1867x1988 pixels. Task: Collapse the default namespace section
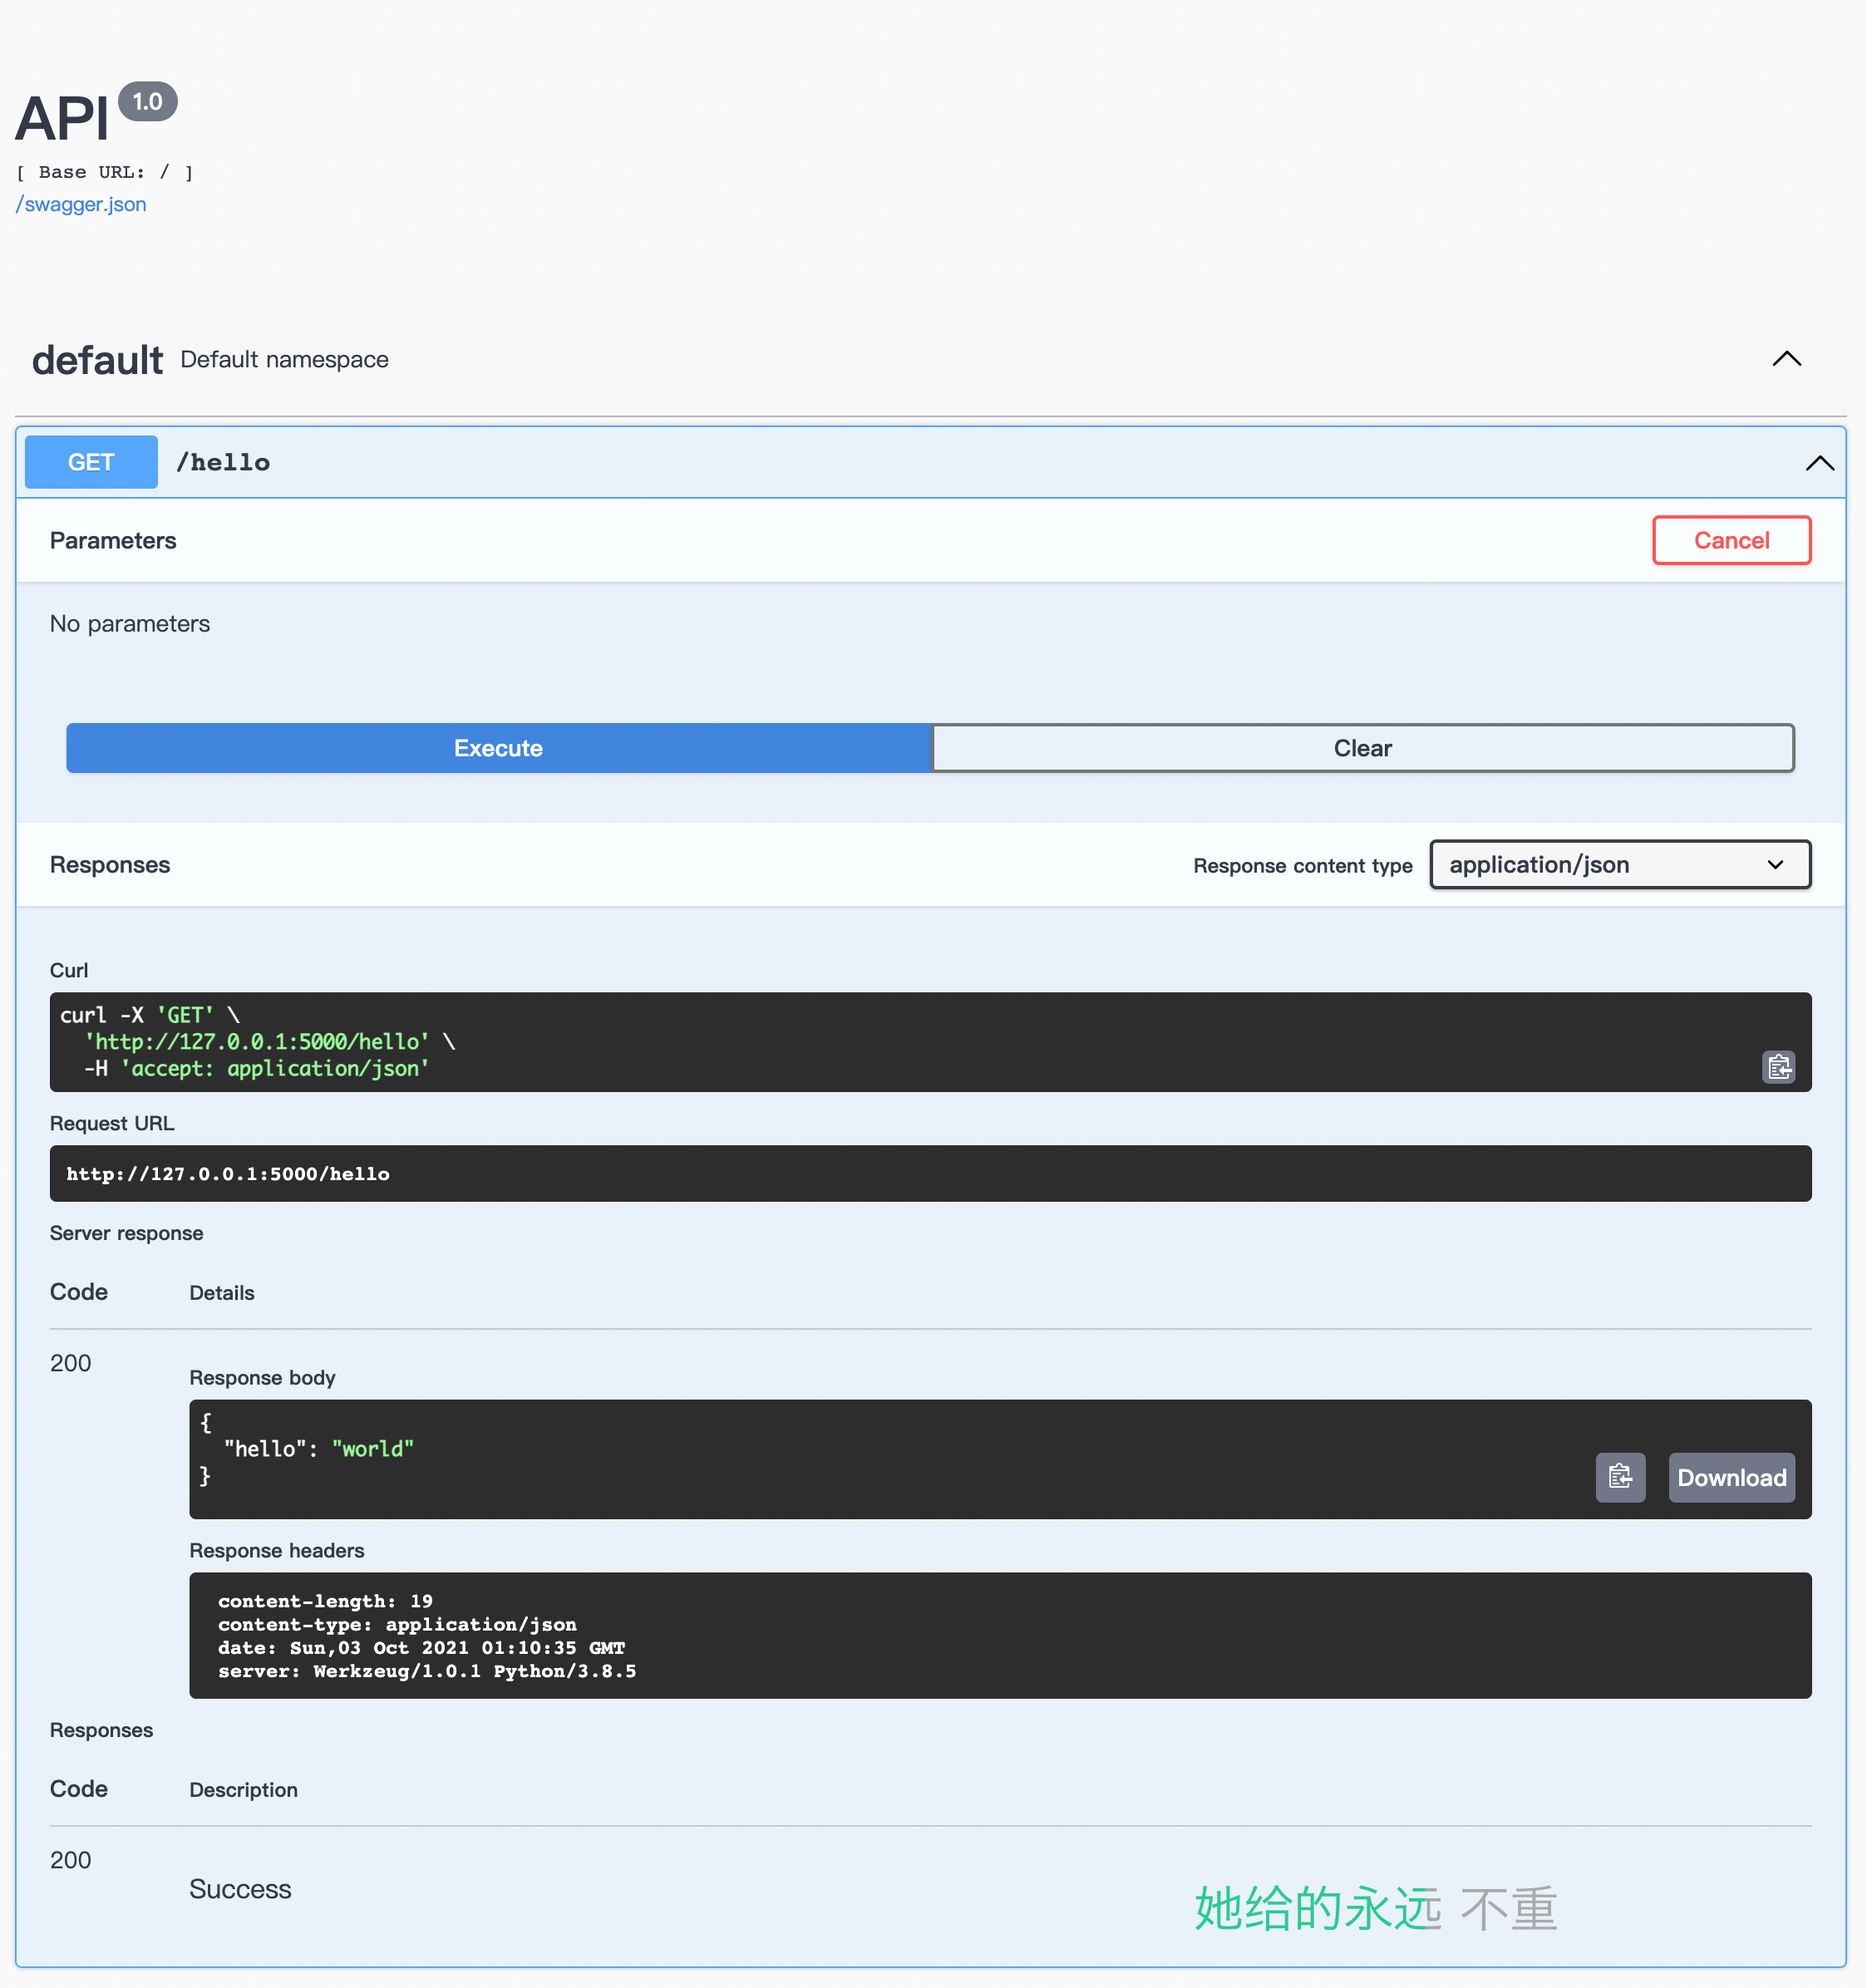click(x=1786, y=359)
